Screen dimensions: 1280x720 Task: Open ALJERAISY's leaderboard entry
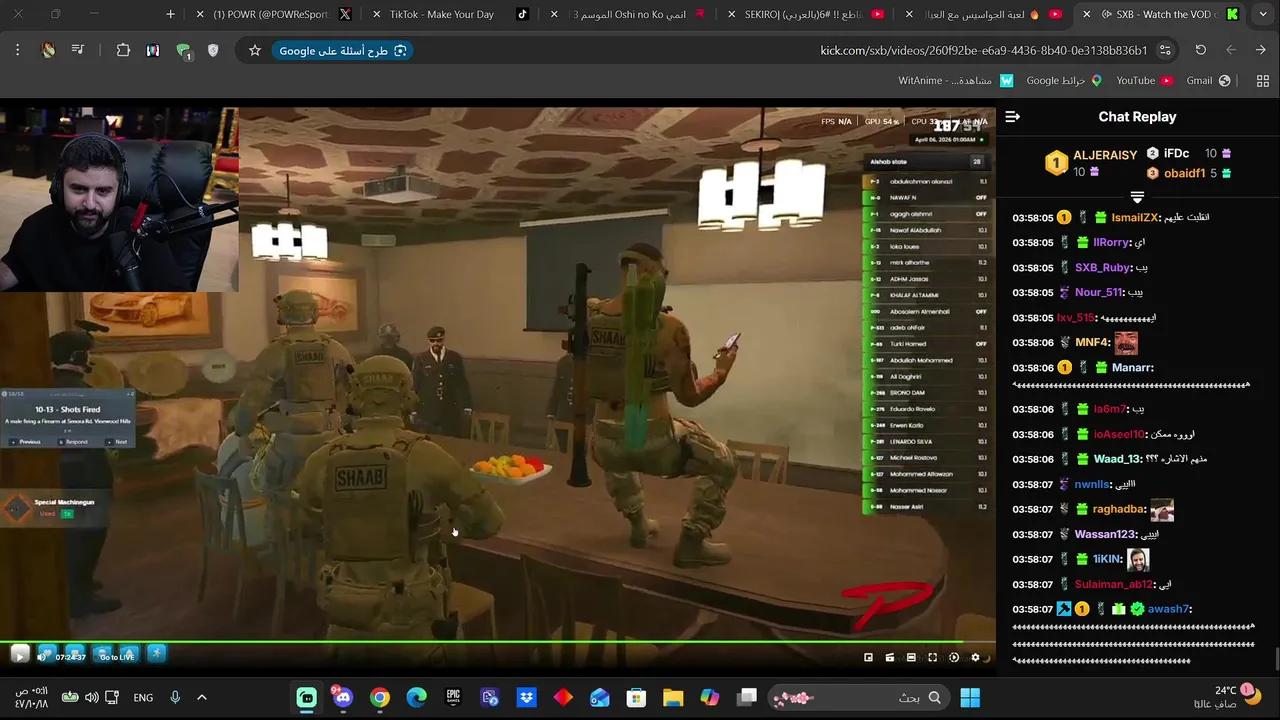(x=1091, y=163)
